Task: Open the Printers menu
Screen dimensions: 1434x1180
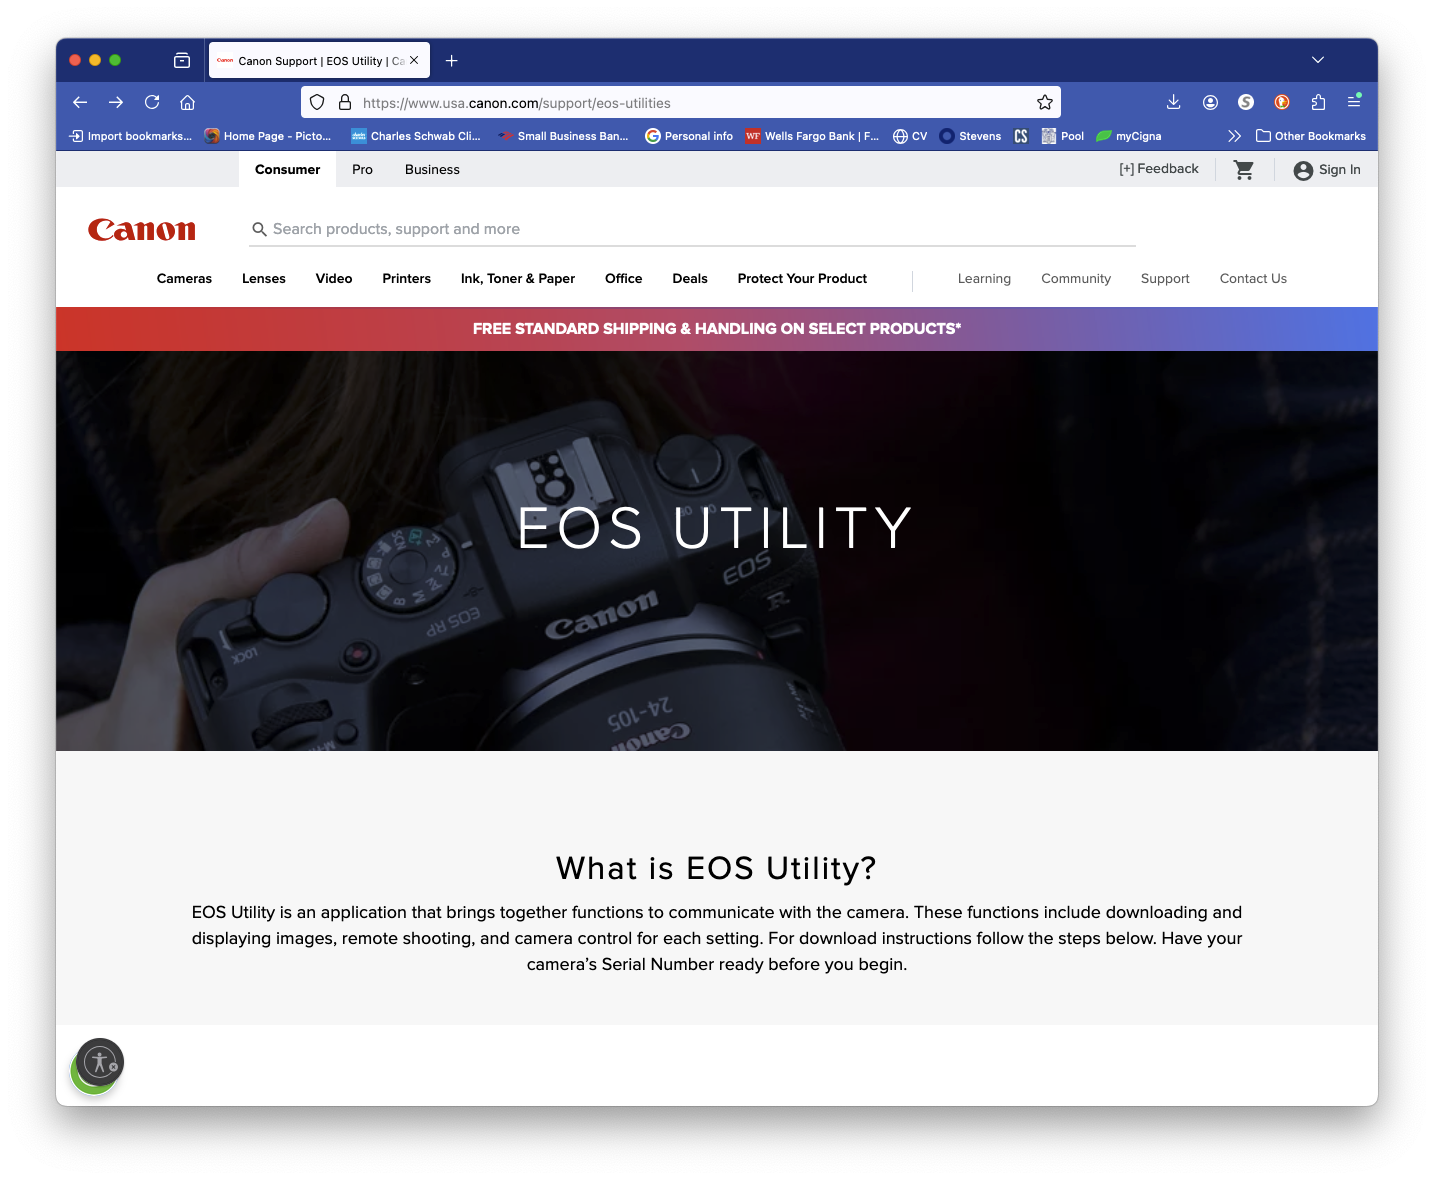Action: point(406,279)
